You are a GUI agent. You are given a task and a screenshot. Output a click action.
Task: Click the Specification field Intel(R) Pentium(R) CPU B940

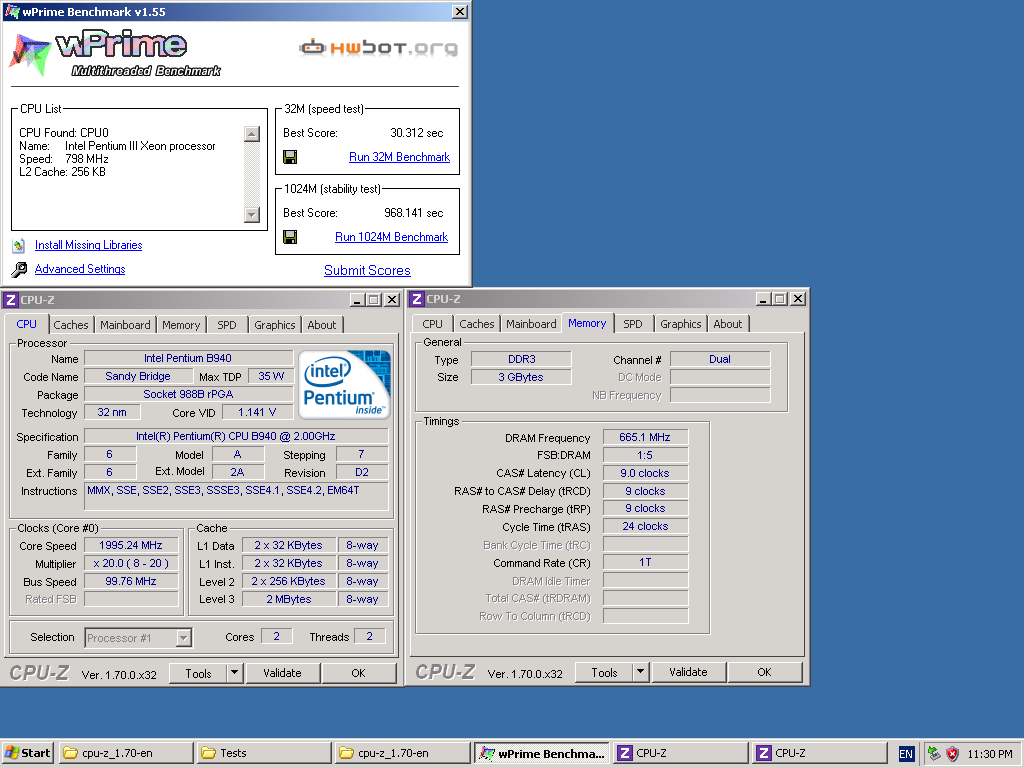[x=236, y=436]
